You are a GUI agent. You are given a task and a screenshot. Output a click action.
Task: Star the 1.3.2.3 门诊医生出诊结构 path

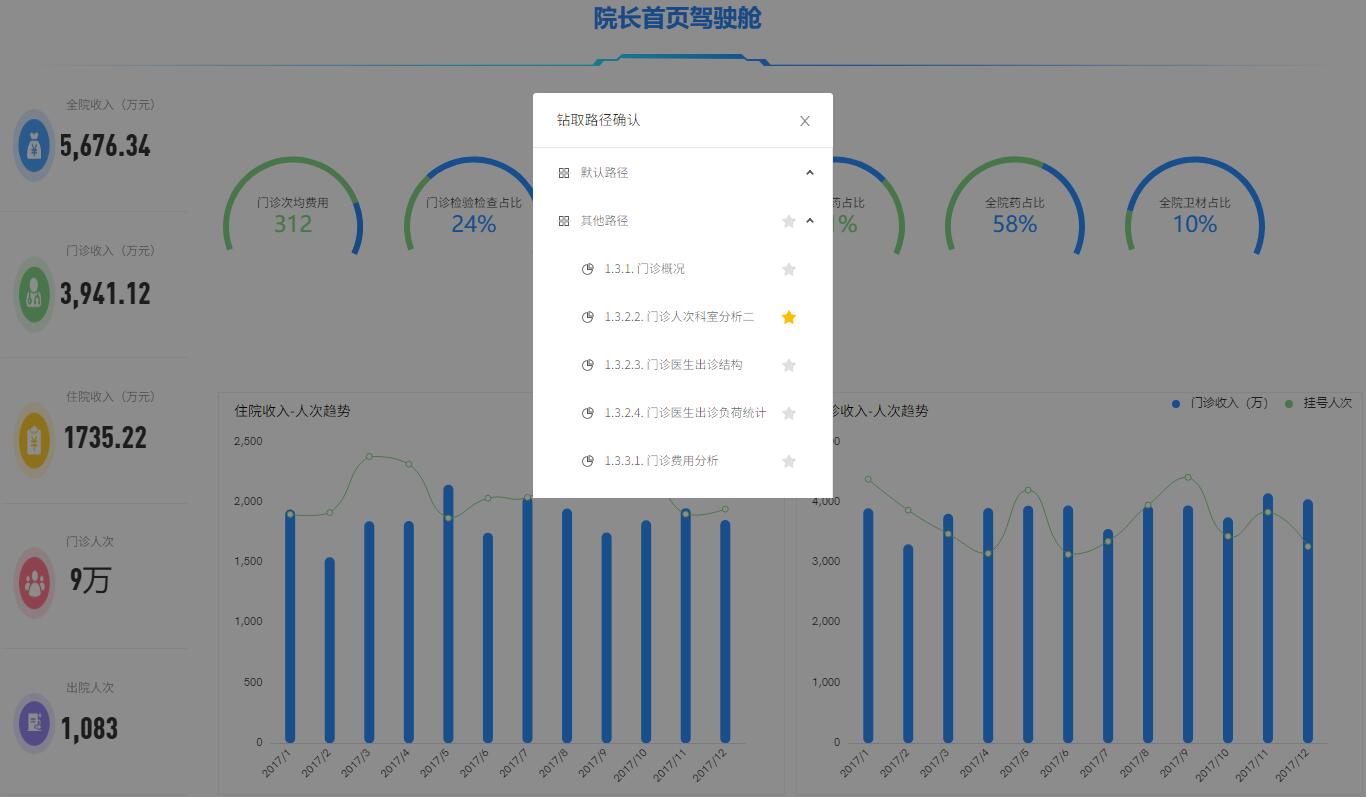tap(789, 365)
